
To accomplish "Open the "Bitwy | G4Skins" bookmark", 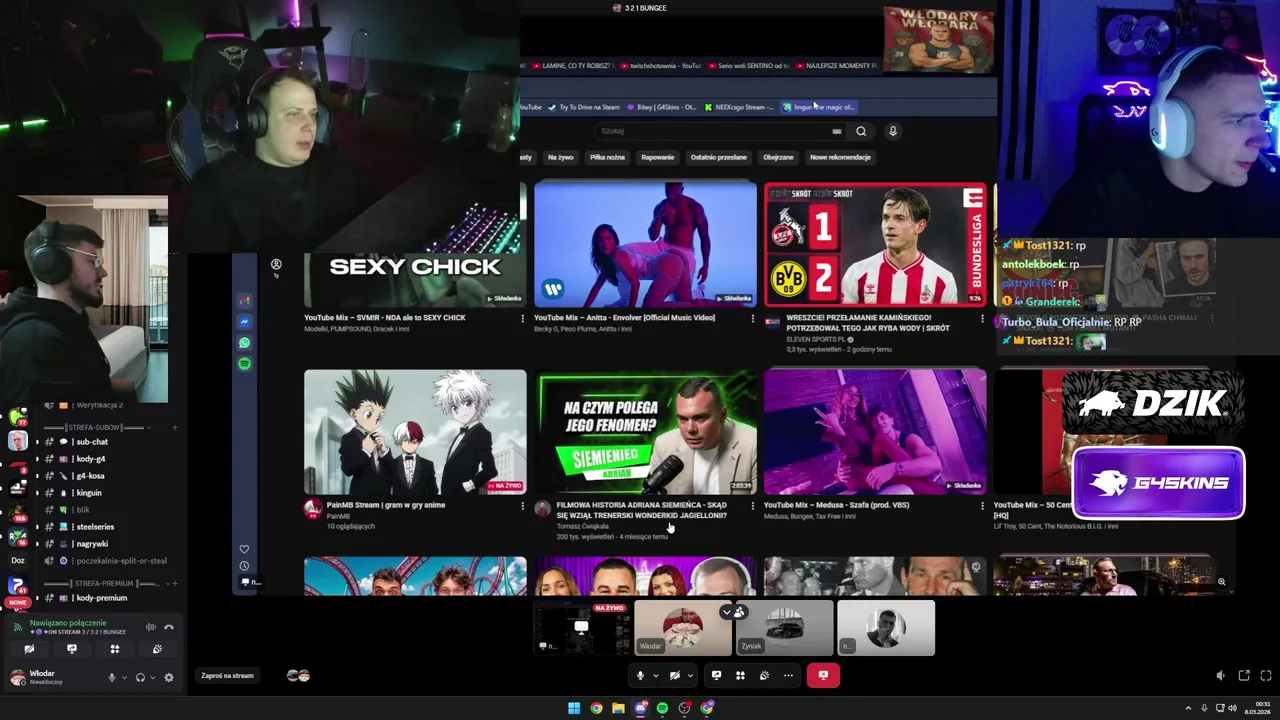I will (x=661, y=107).
